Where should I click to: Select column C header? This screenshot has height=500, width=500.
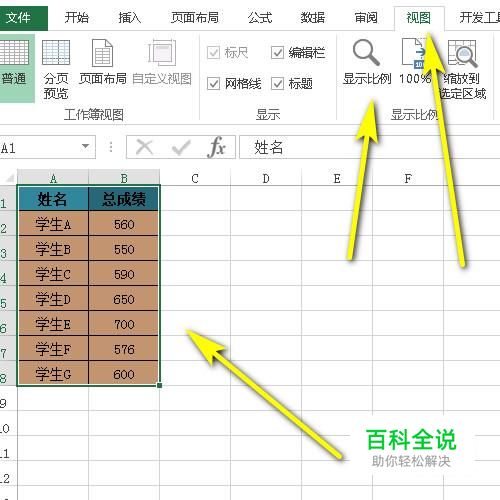tap(195, 178)
